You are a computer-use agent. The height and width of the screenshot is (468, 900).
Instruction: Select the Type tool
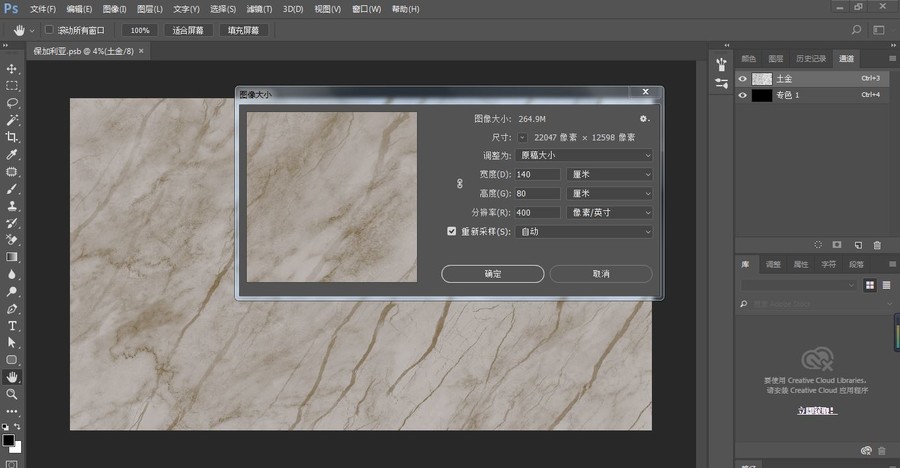coord(11,326)
